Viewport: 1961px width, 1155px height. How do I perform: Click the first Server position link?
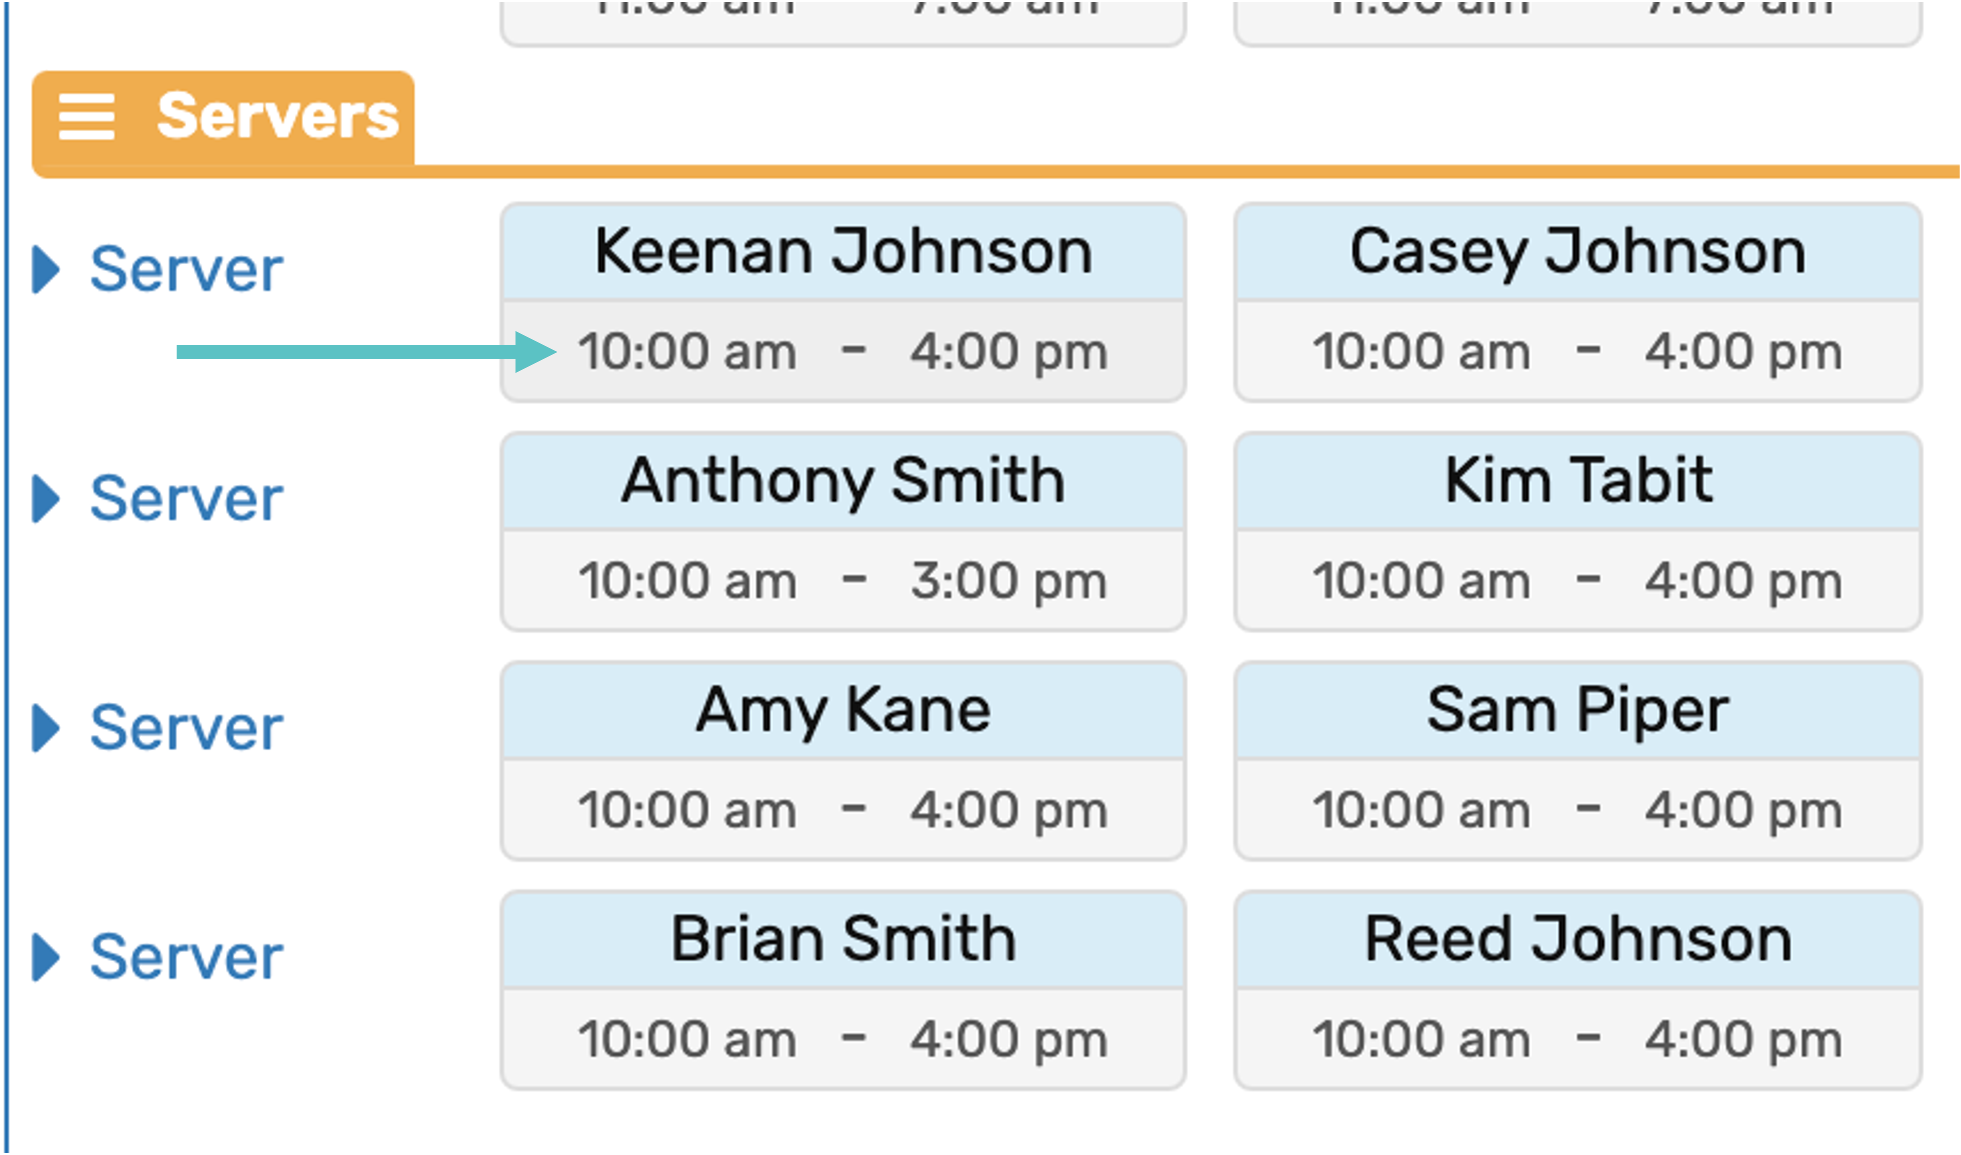(x=186, y=269)
